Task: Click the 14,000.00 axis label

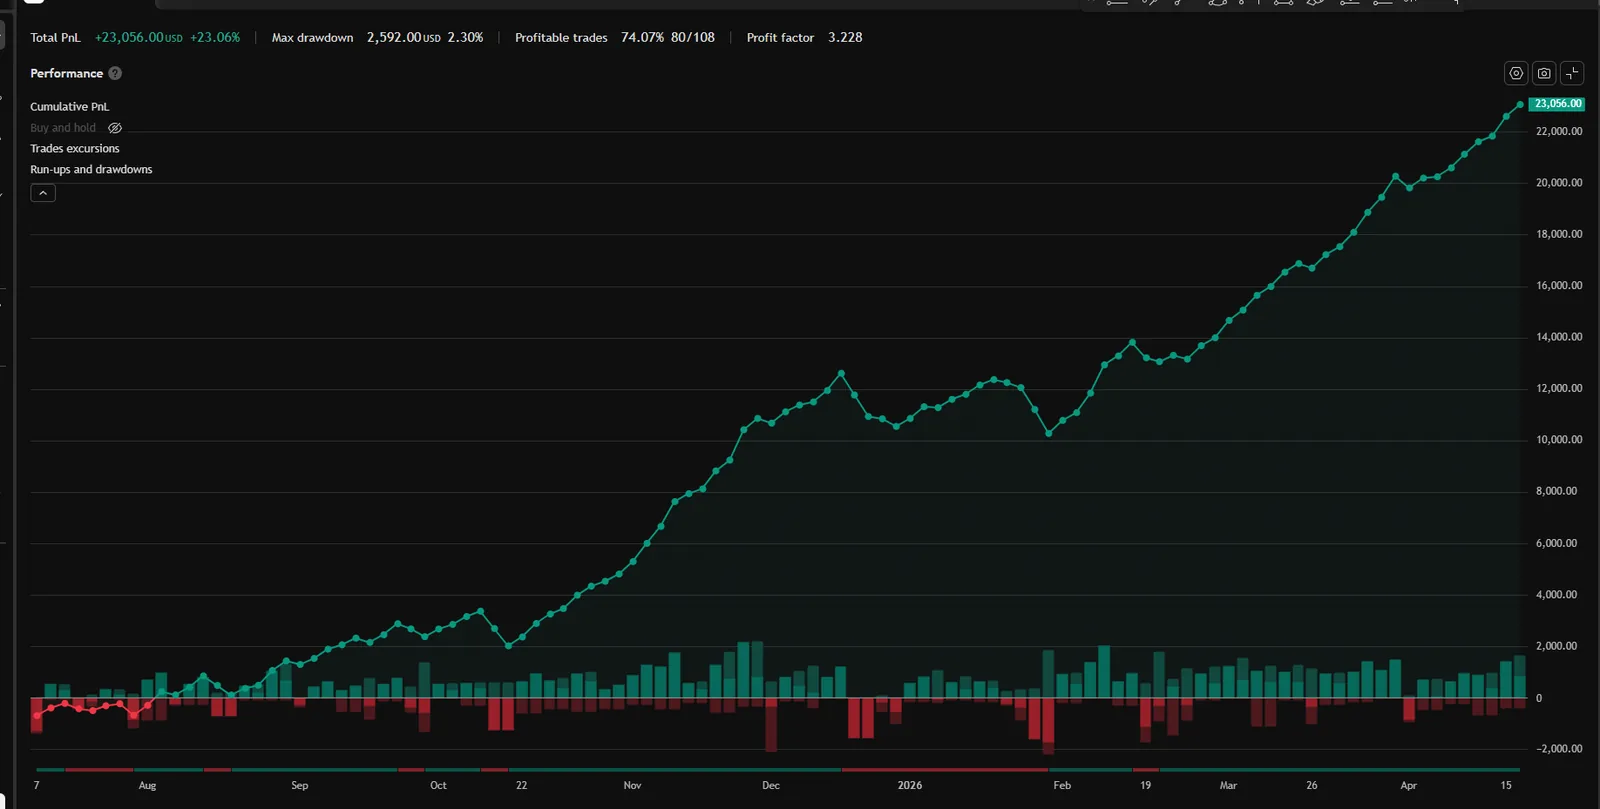Action: [1559, 337]
